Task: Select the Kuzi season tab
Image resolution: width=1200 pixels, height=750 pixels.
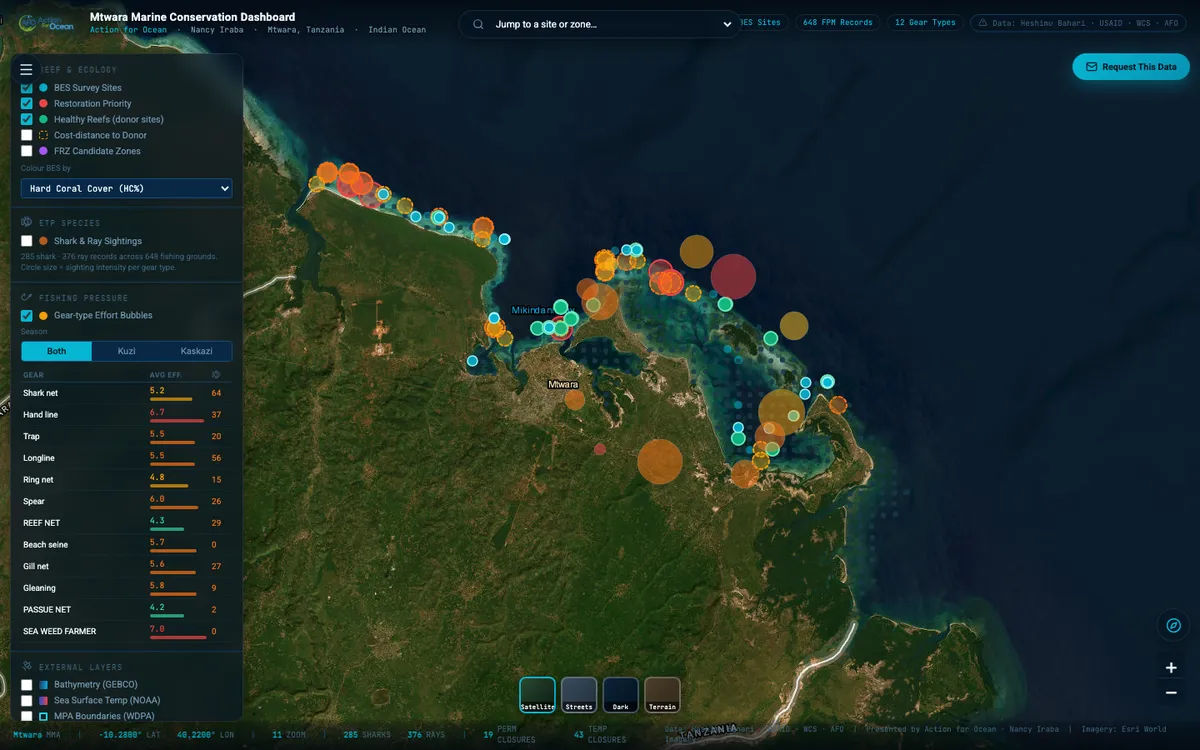Action: (126, 351)
